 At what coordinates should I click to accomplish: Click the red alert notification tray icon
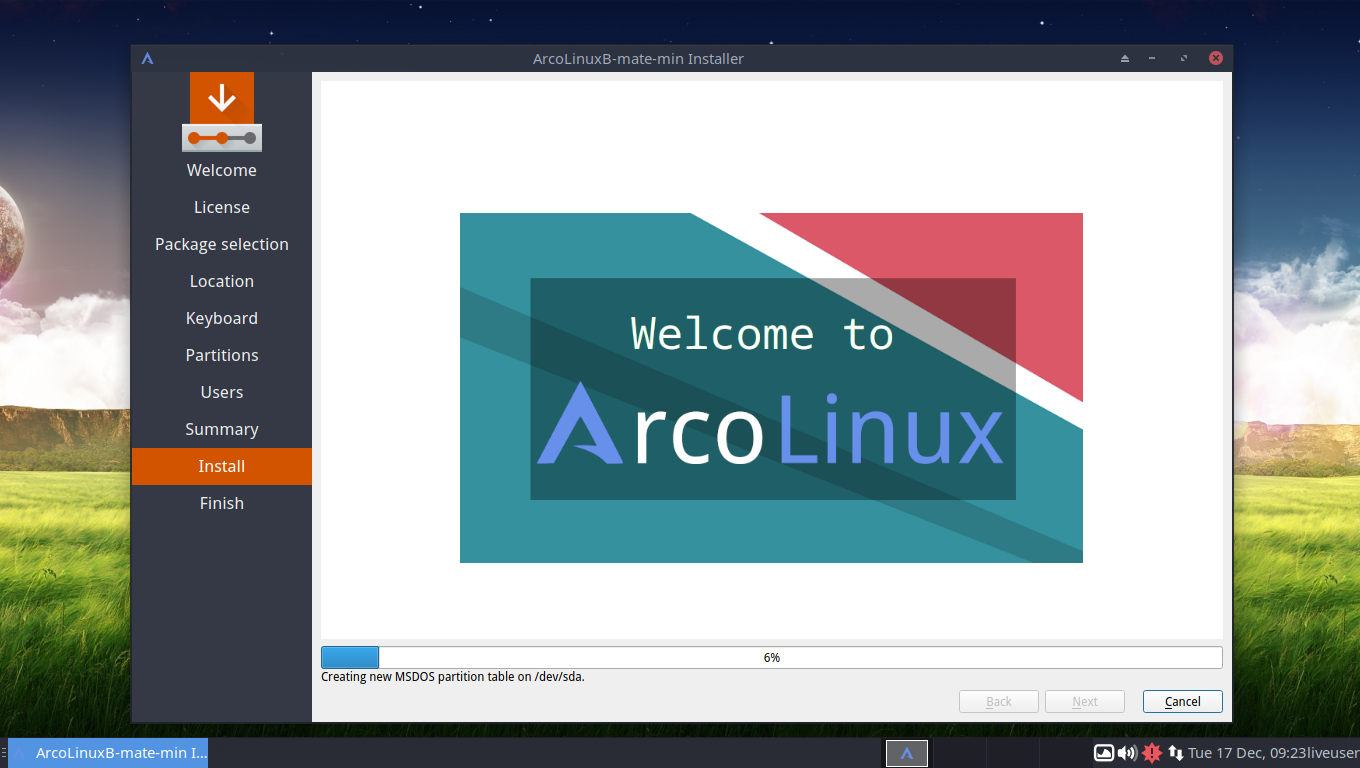click(1152, 753)
